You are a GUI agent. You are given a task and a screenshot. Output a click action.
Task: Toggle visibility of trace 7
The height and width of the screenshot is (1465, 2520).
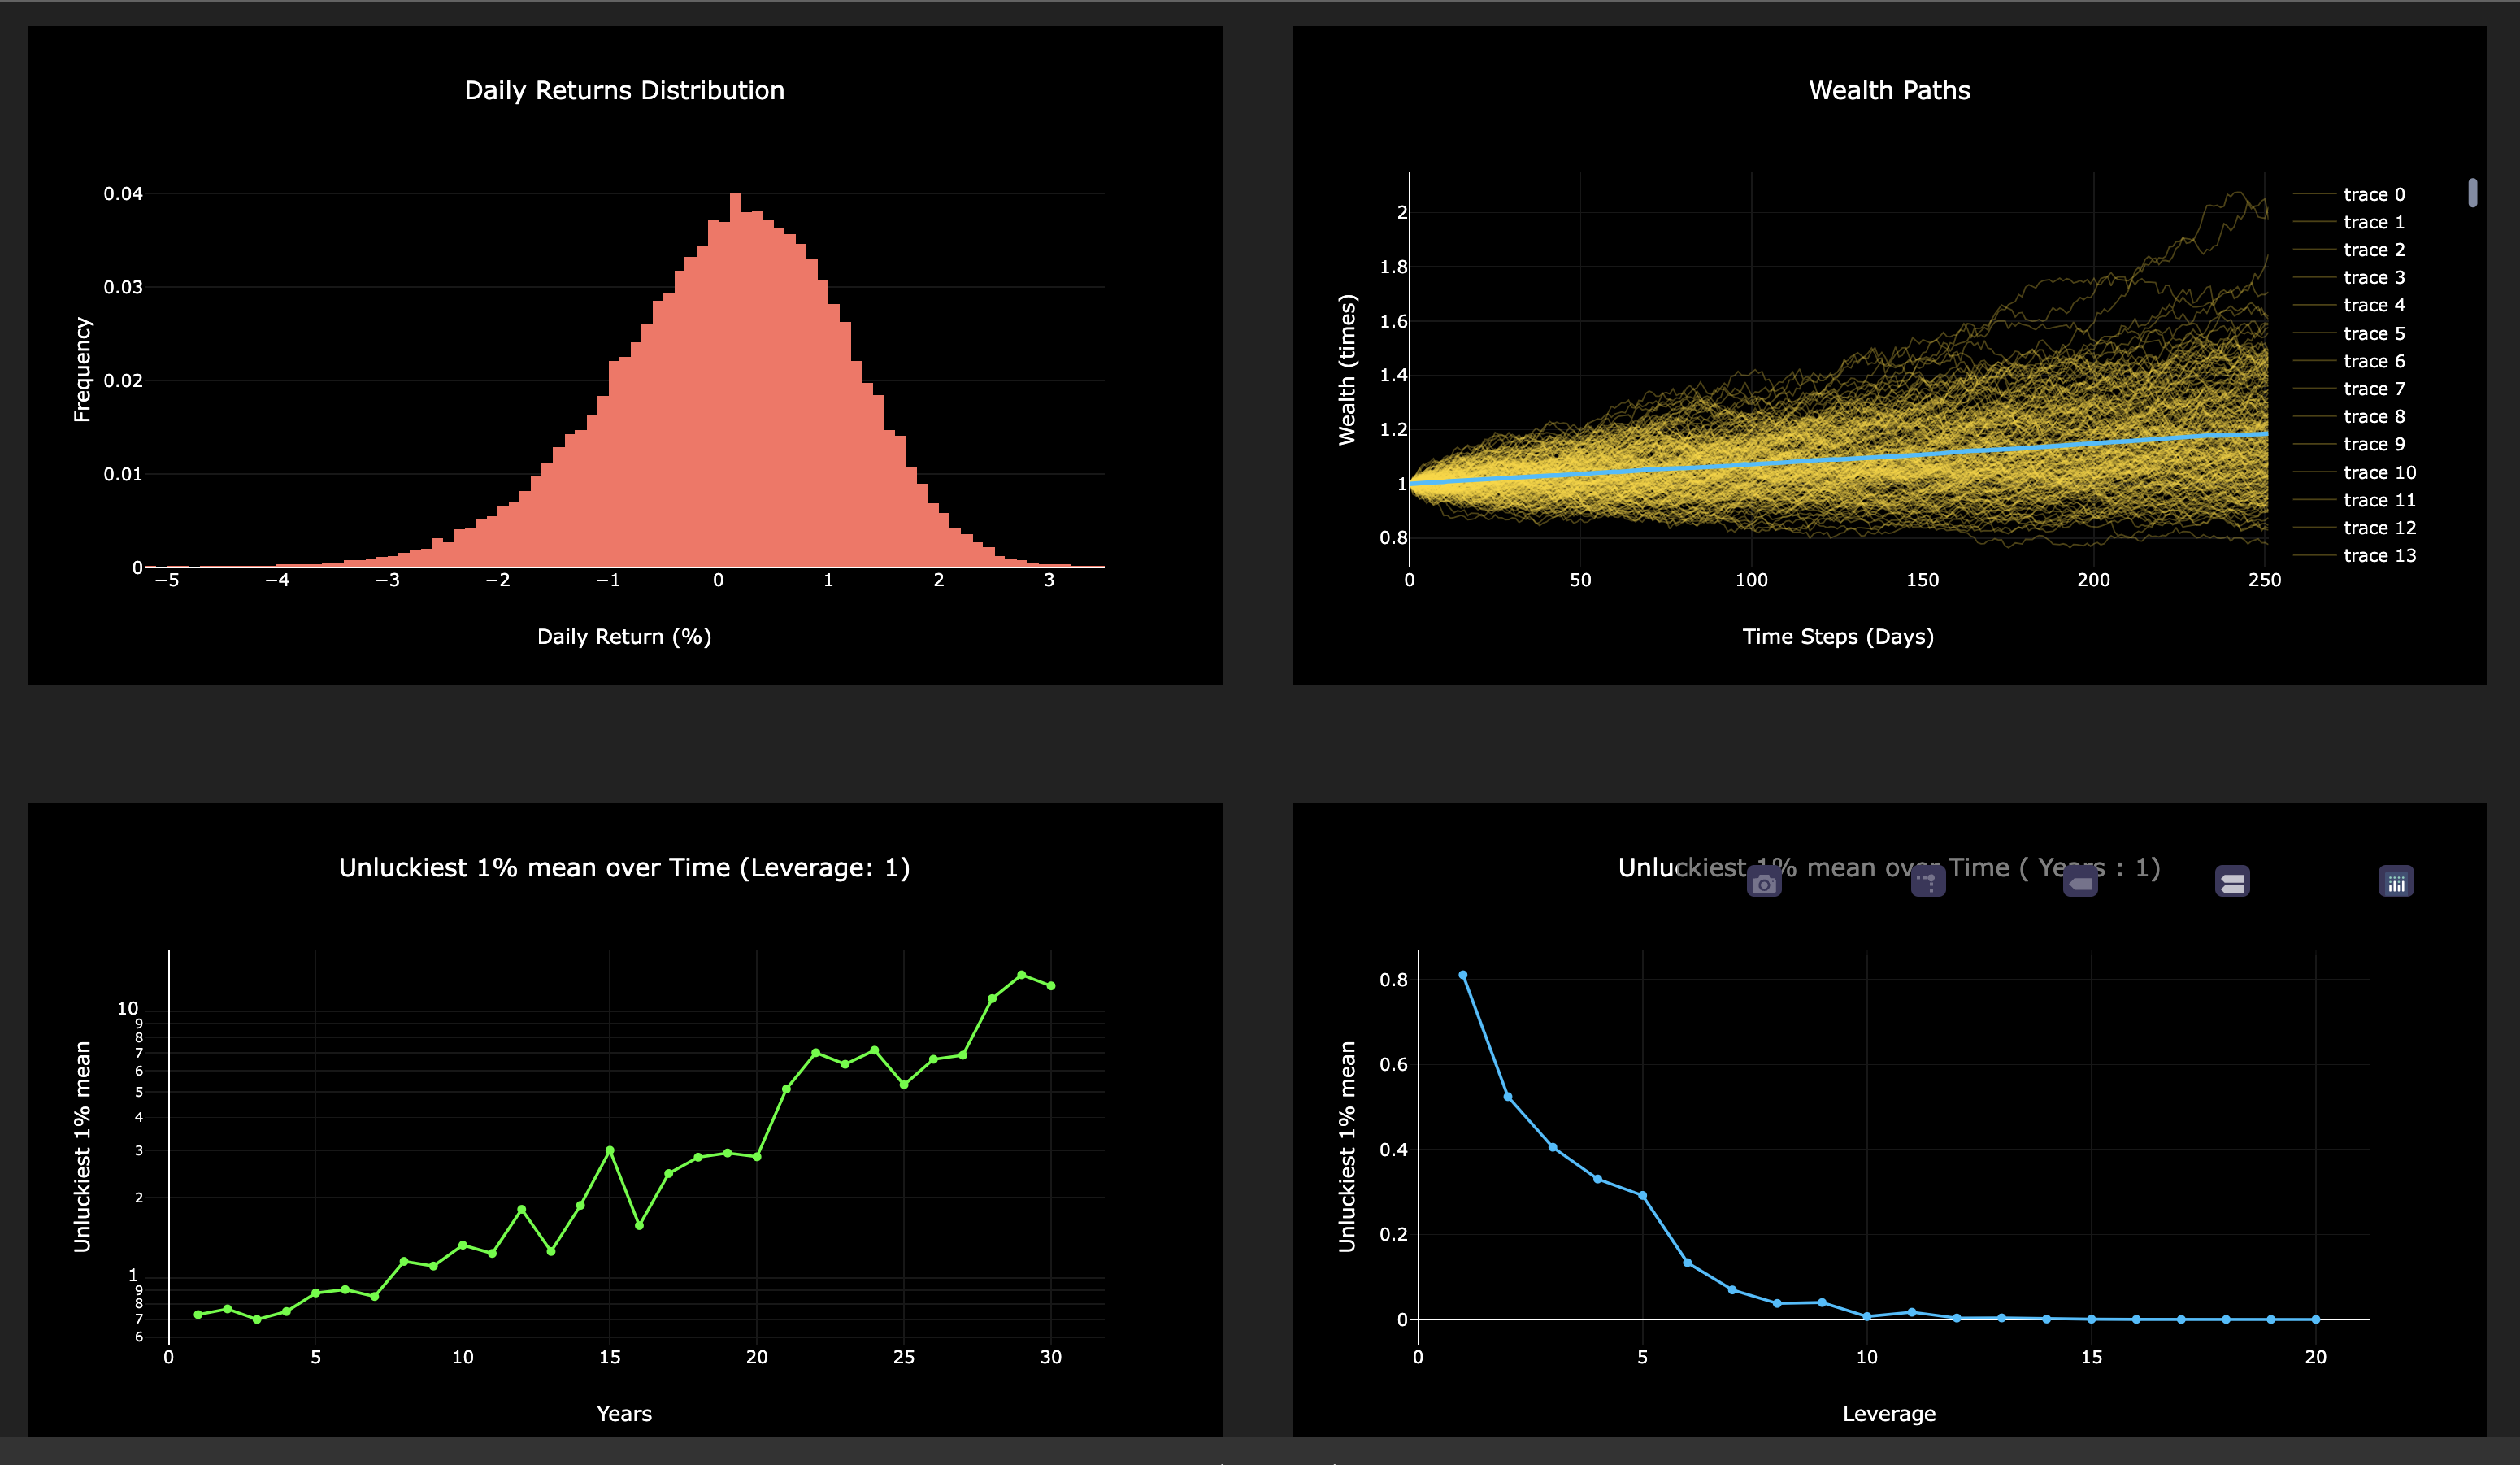click(2373, 388)
